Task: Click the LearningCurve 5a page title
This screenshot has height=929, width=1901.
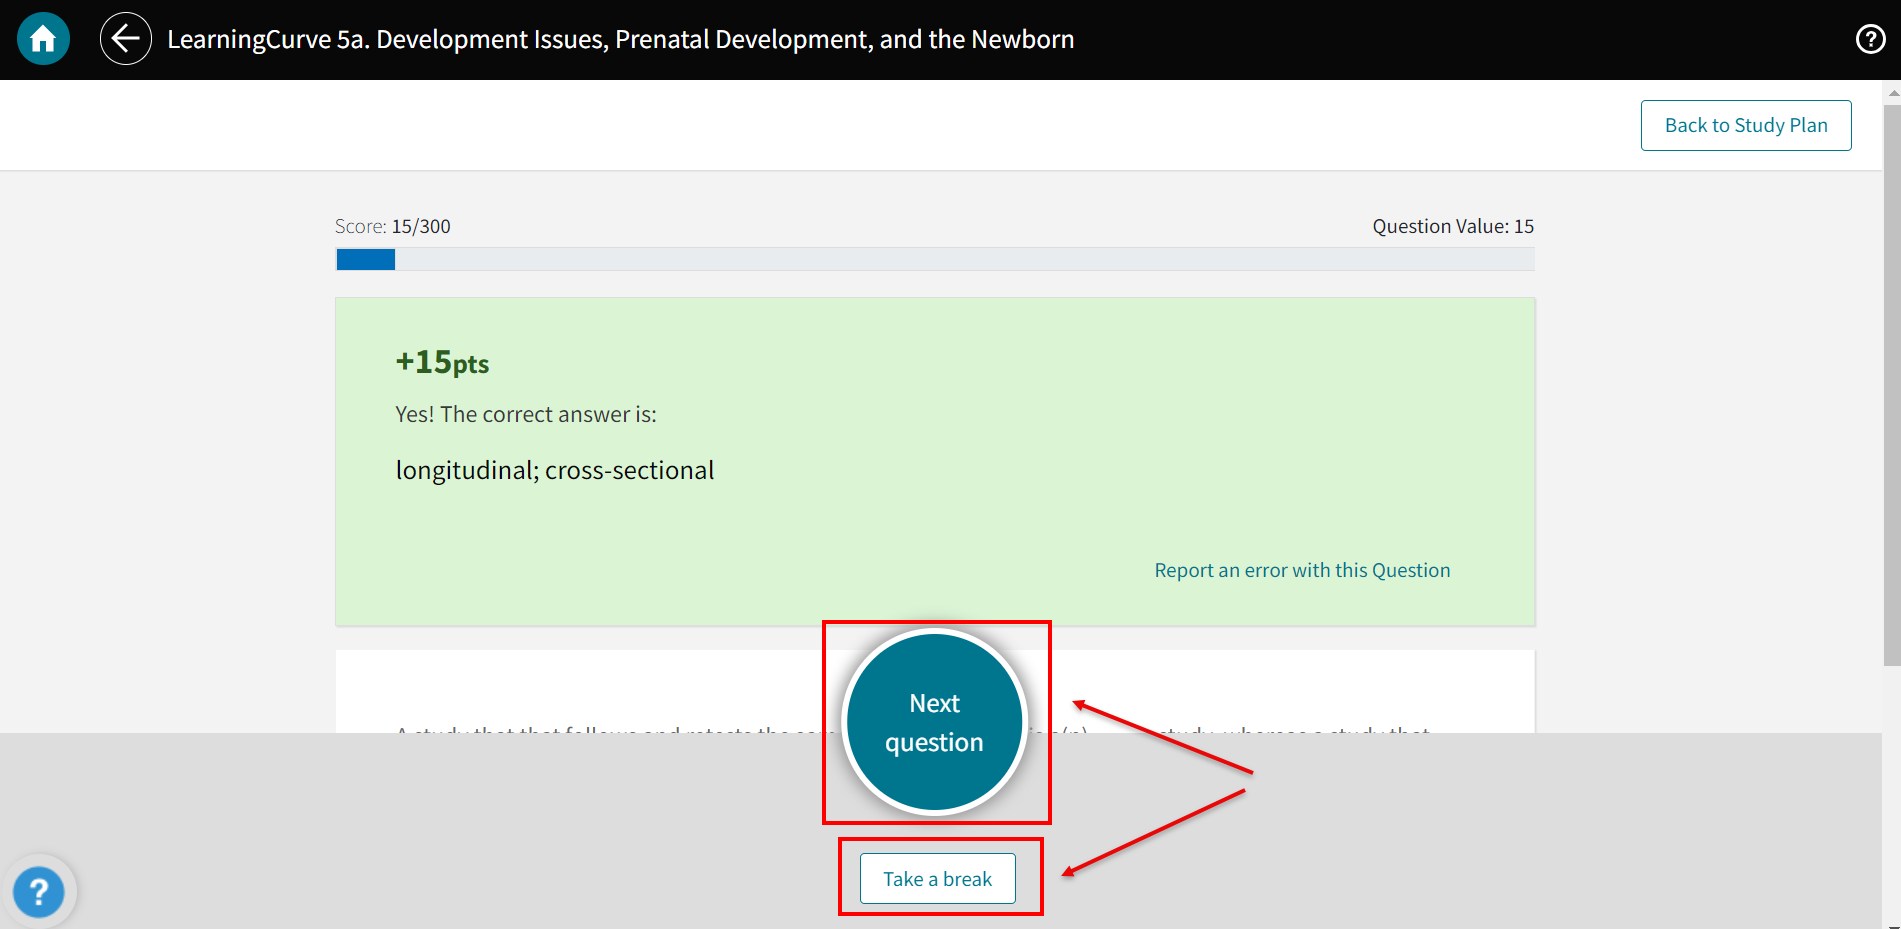Action: [620, 39]
